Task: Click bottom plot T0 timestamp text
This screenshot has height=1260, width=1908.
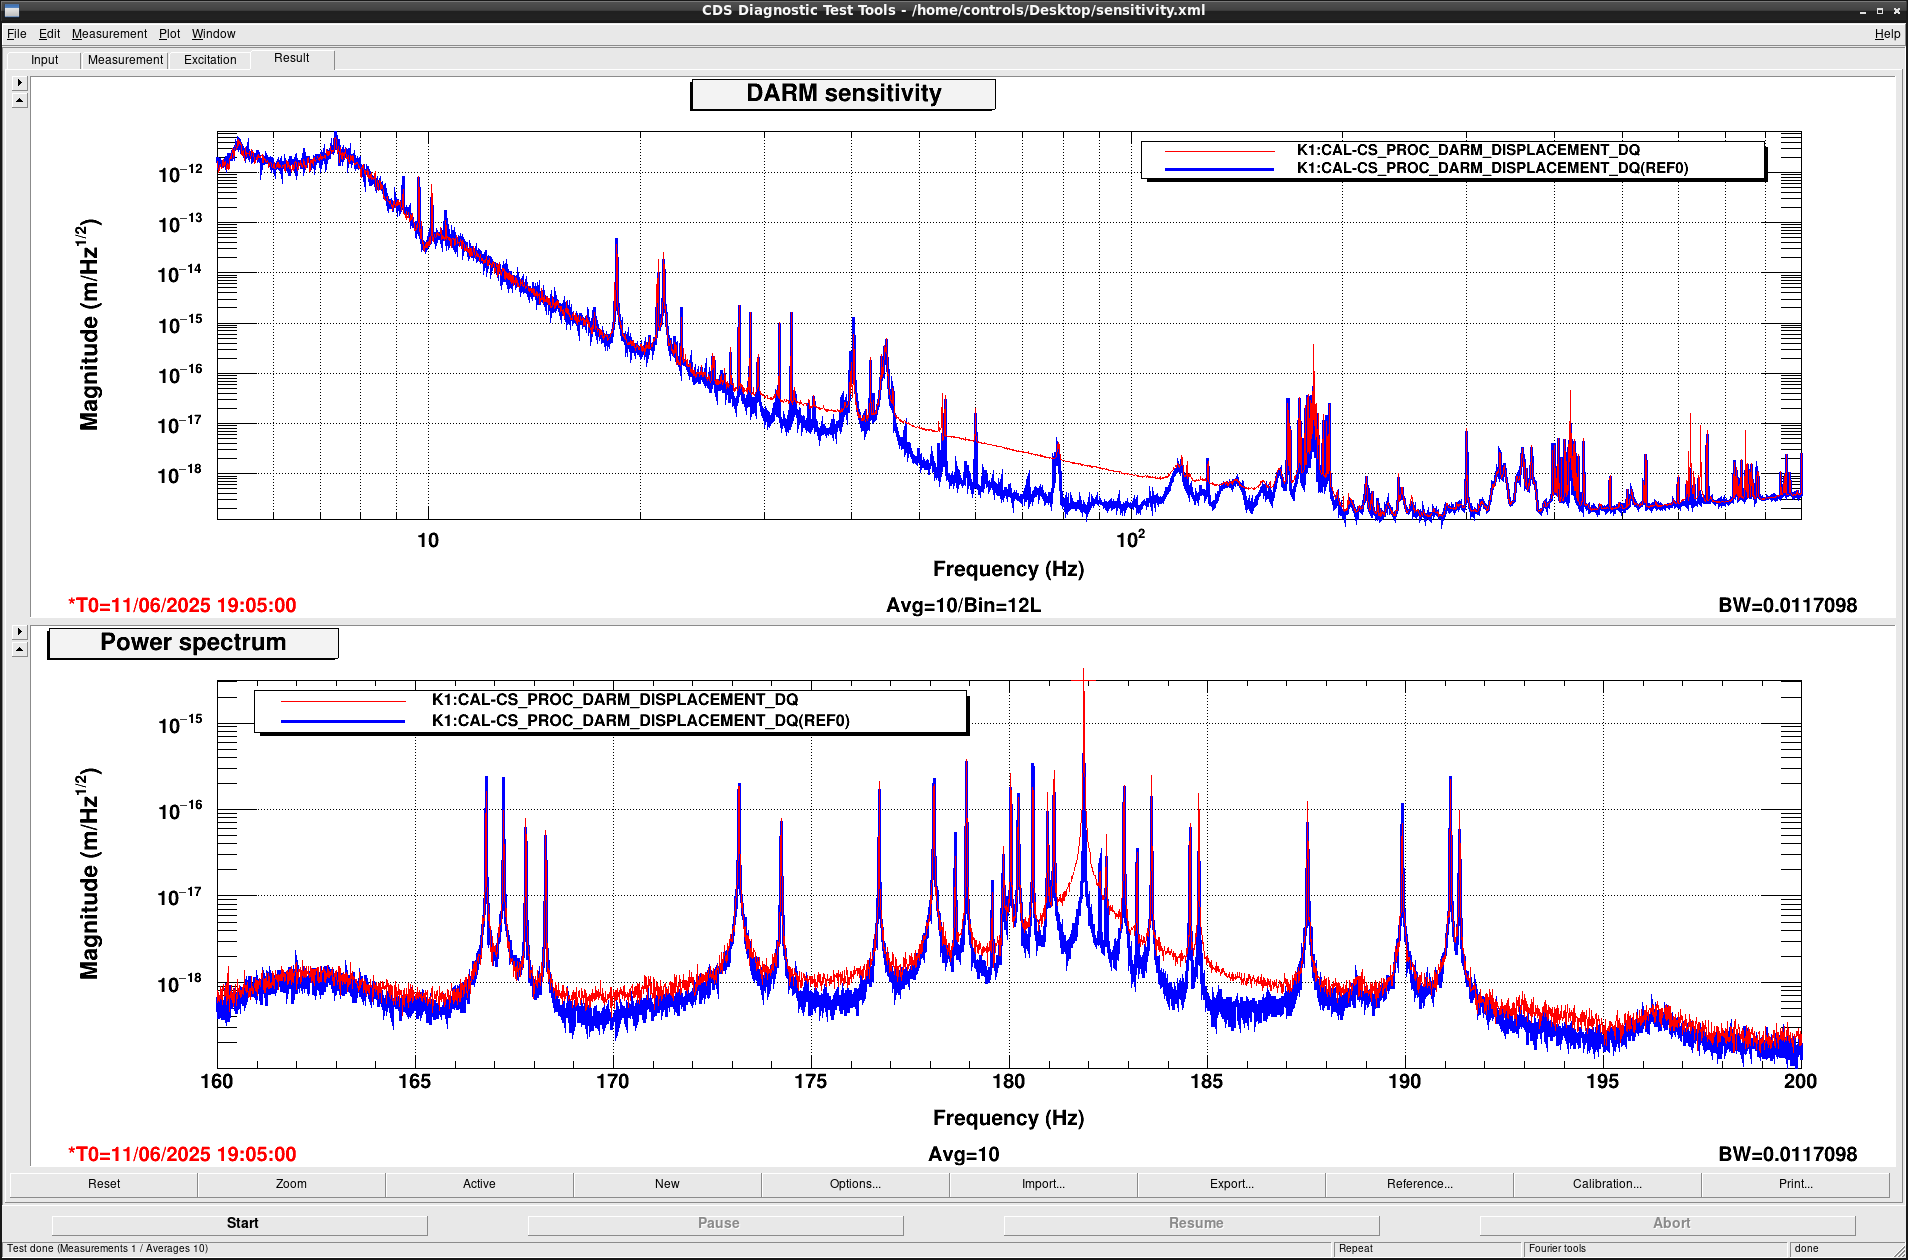Action: click(x=182, y=1154)
